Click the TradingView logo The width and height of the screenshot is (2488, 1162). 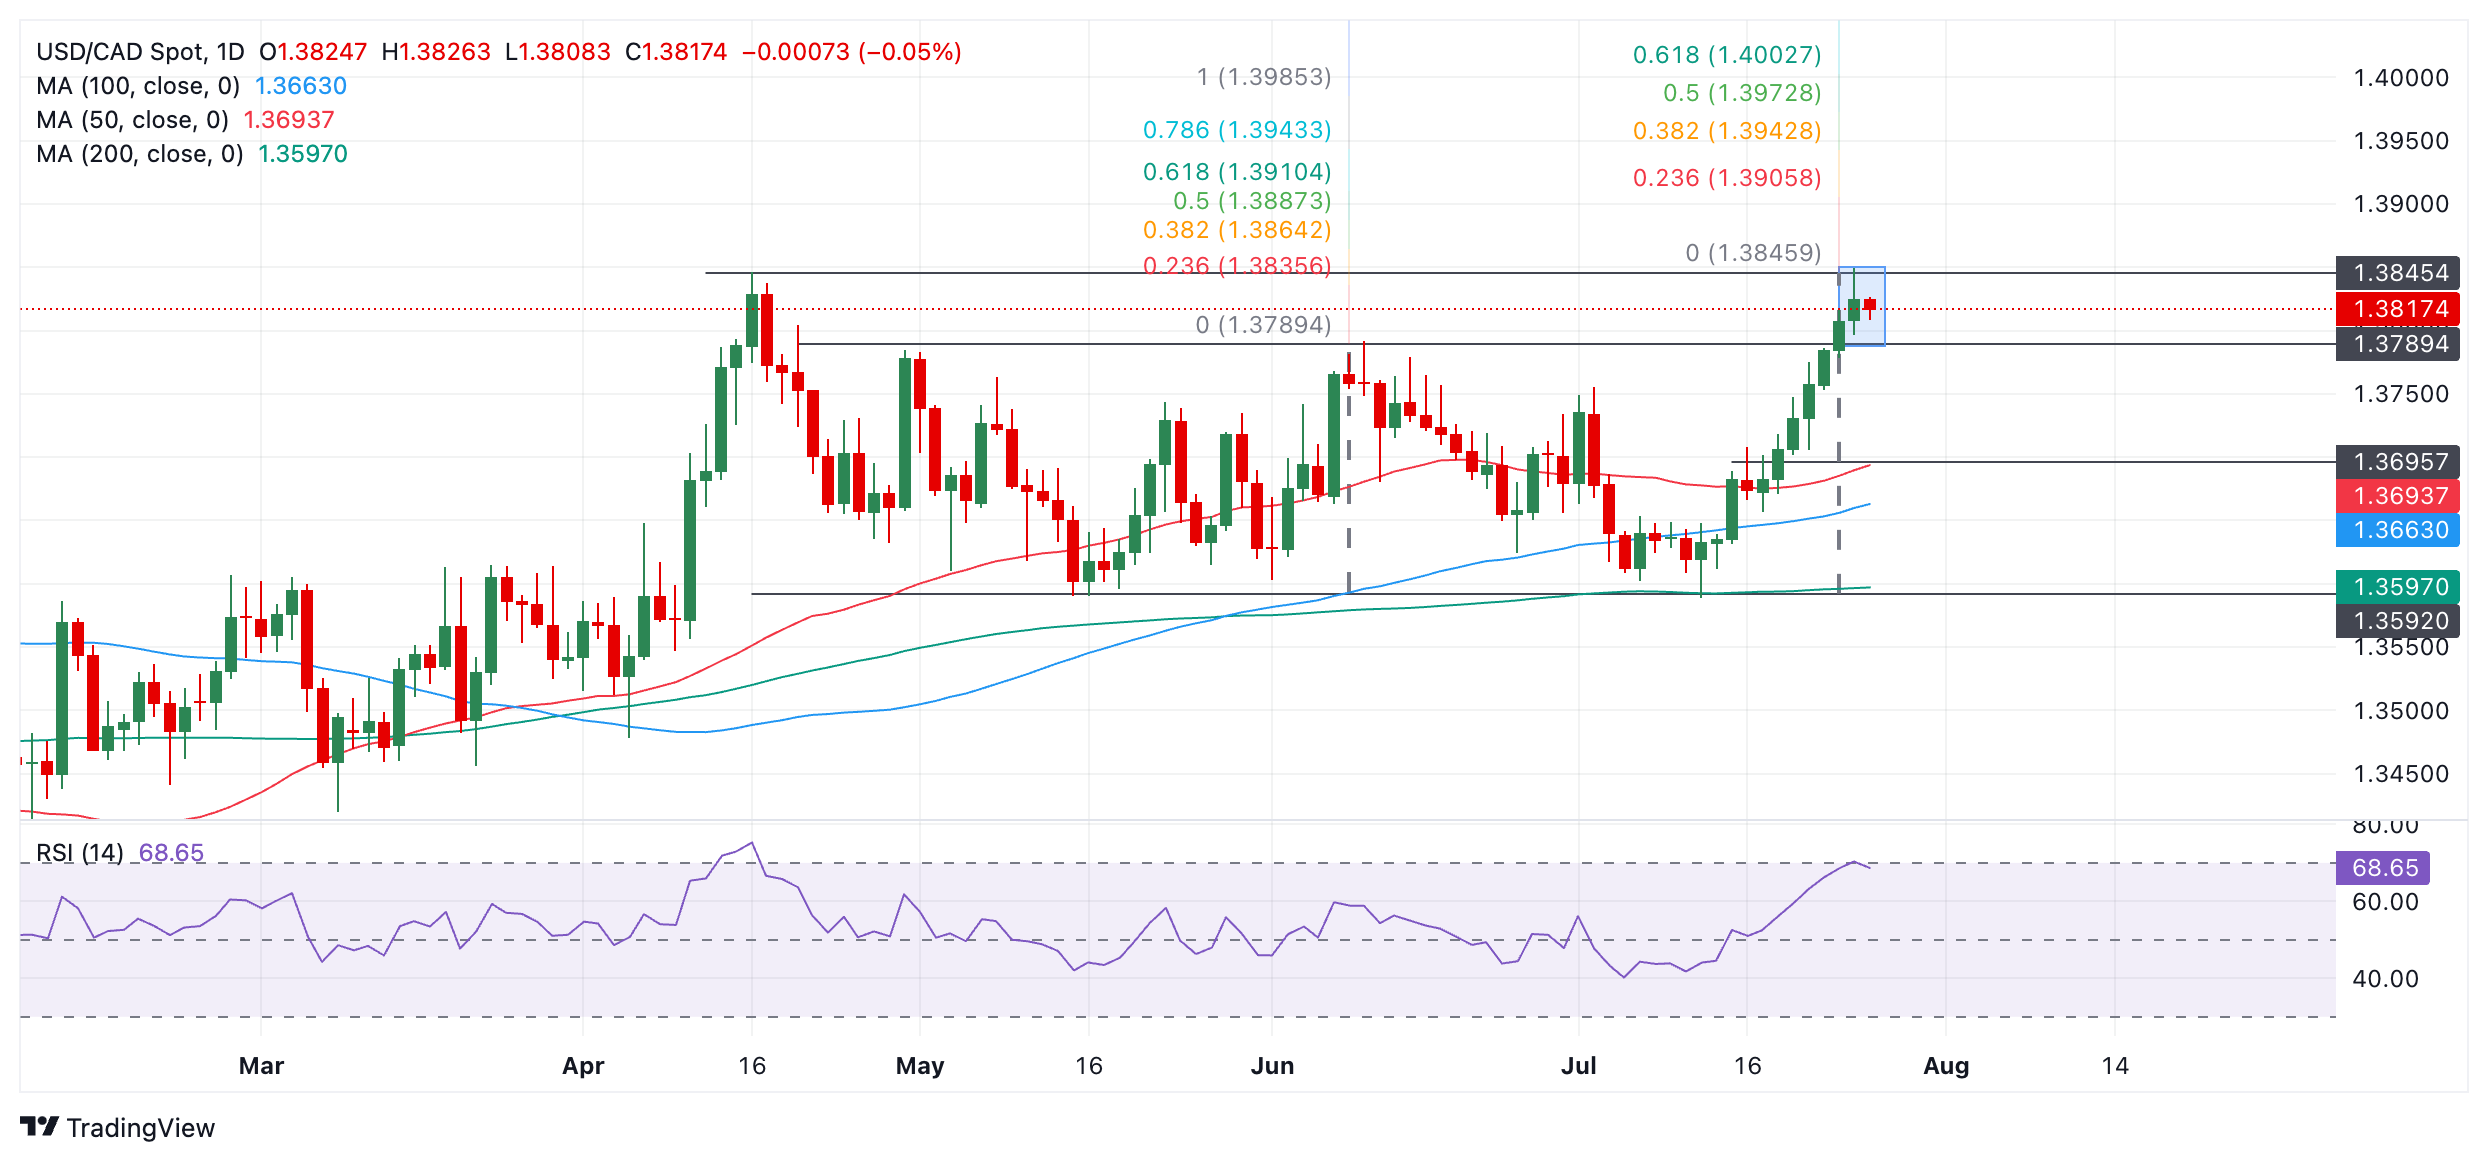pyautogui.click(x=117, y=1127)
